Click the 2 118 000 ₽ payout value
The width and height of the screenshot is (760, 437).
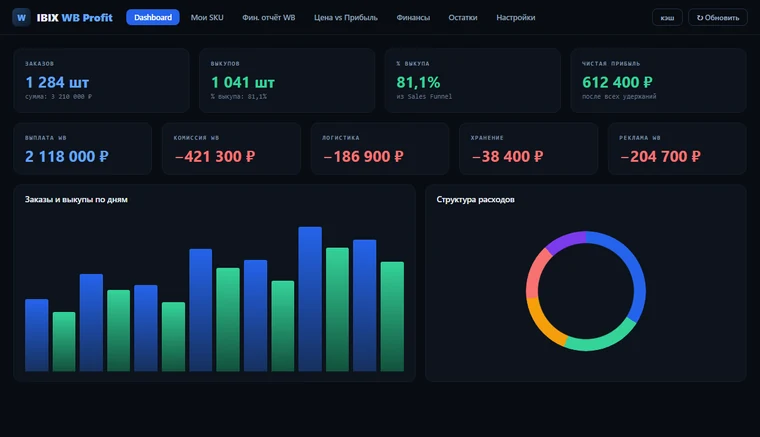pyautogui.click(x=67, y=156)
